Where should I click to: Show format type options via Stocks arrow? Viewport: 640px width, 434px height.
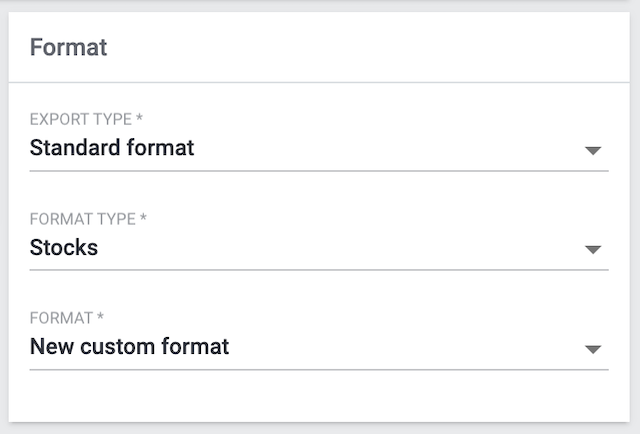click(593, 249)
